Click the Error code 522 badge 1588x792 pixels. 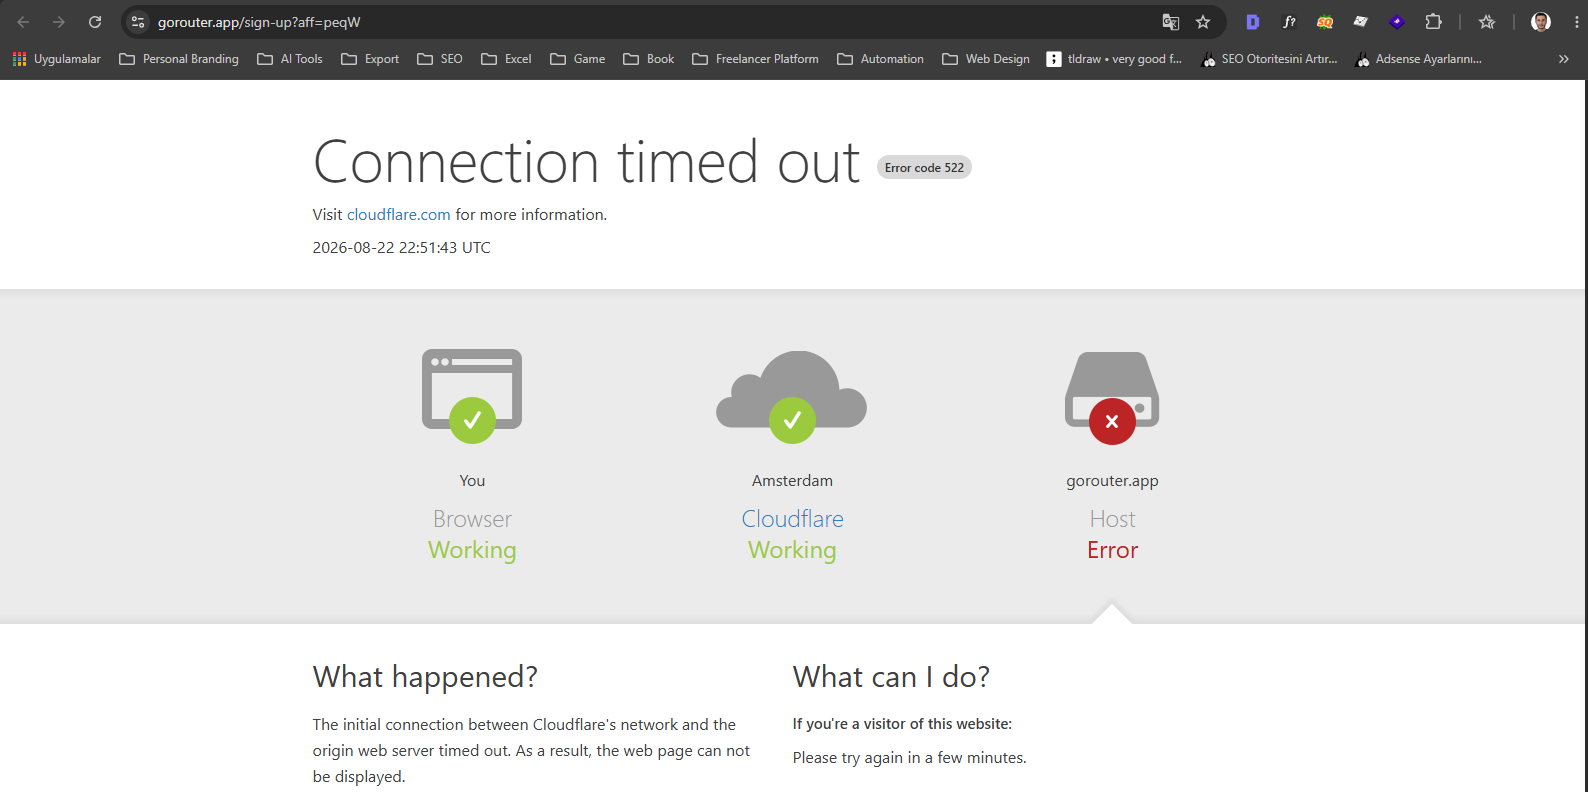pos(924,167)
